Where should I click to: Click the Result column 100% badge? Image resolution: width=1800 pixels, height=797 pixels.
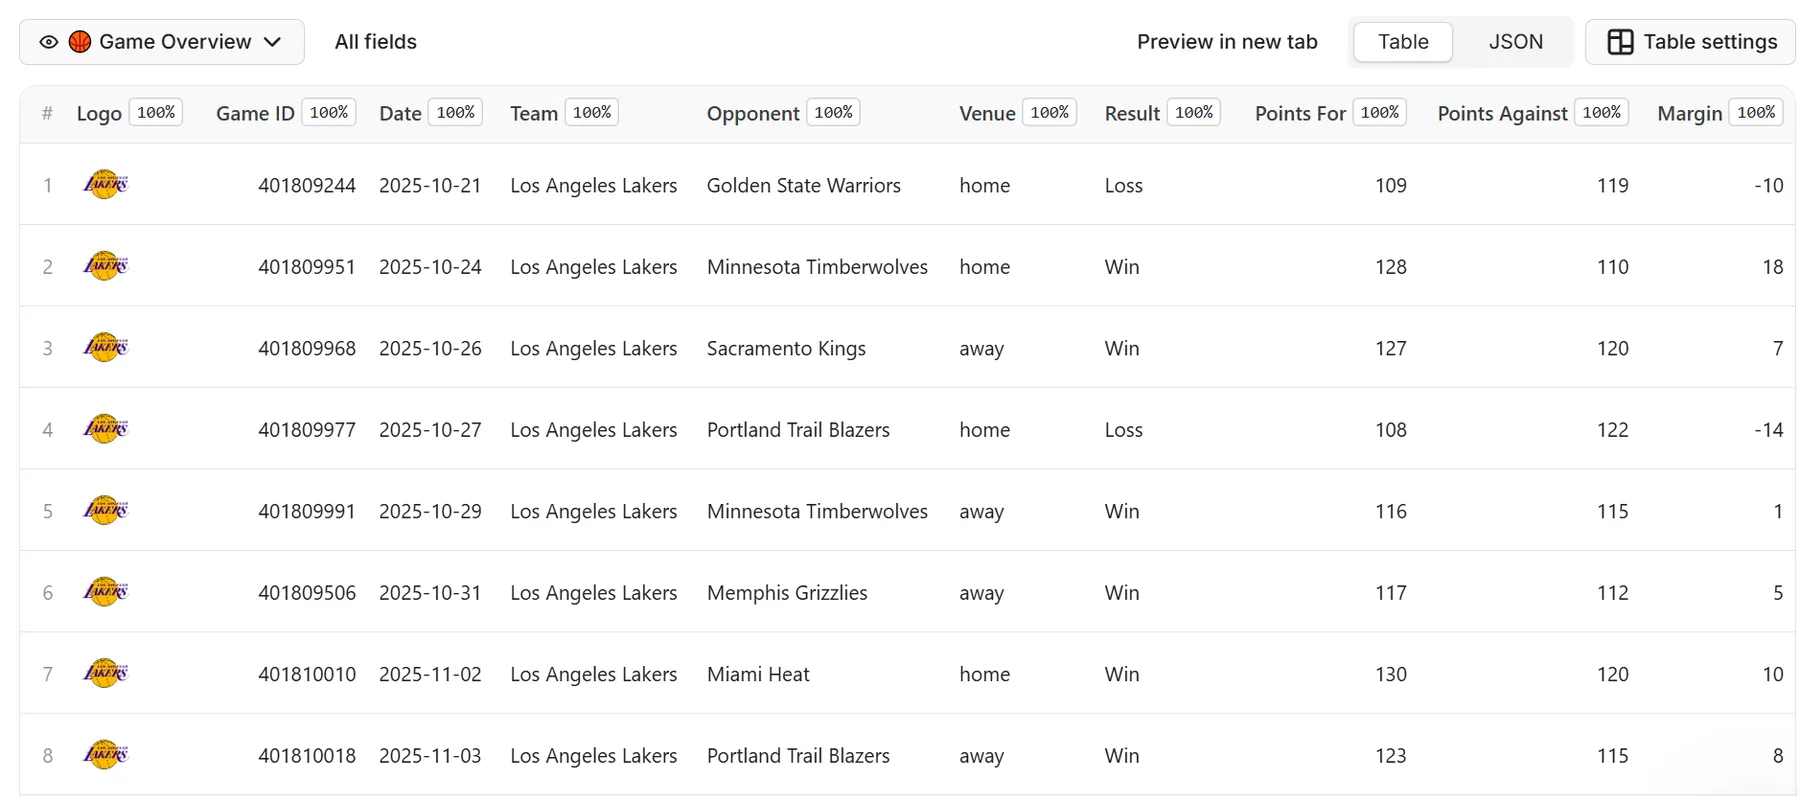point(1193,113)
